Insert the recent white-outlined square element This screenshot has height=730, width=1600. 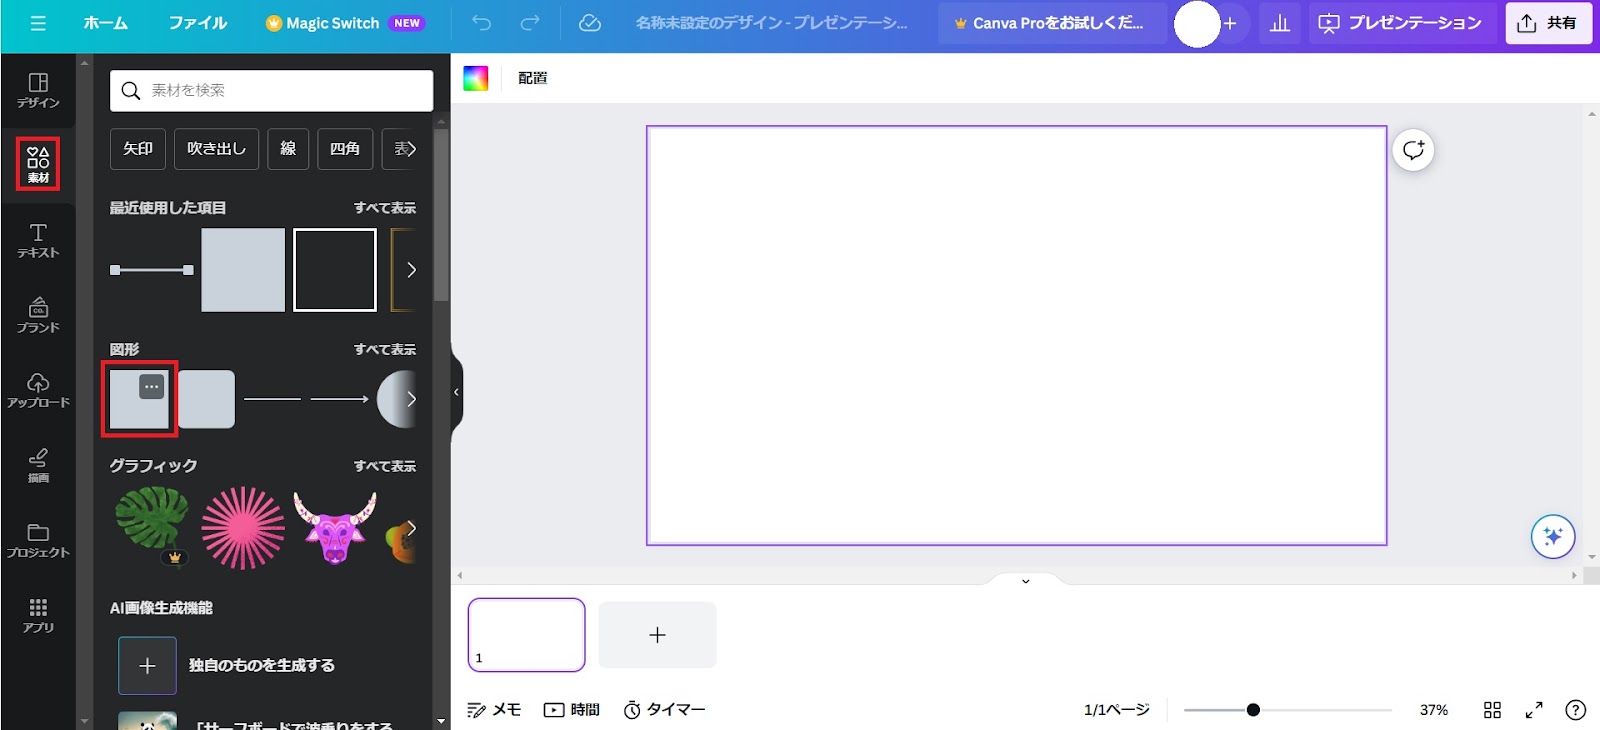coord(335,270)
